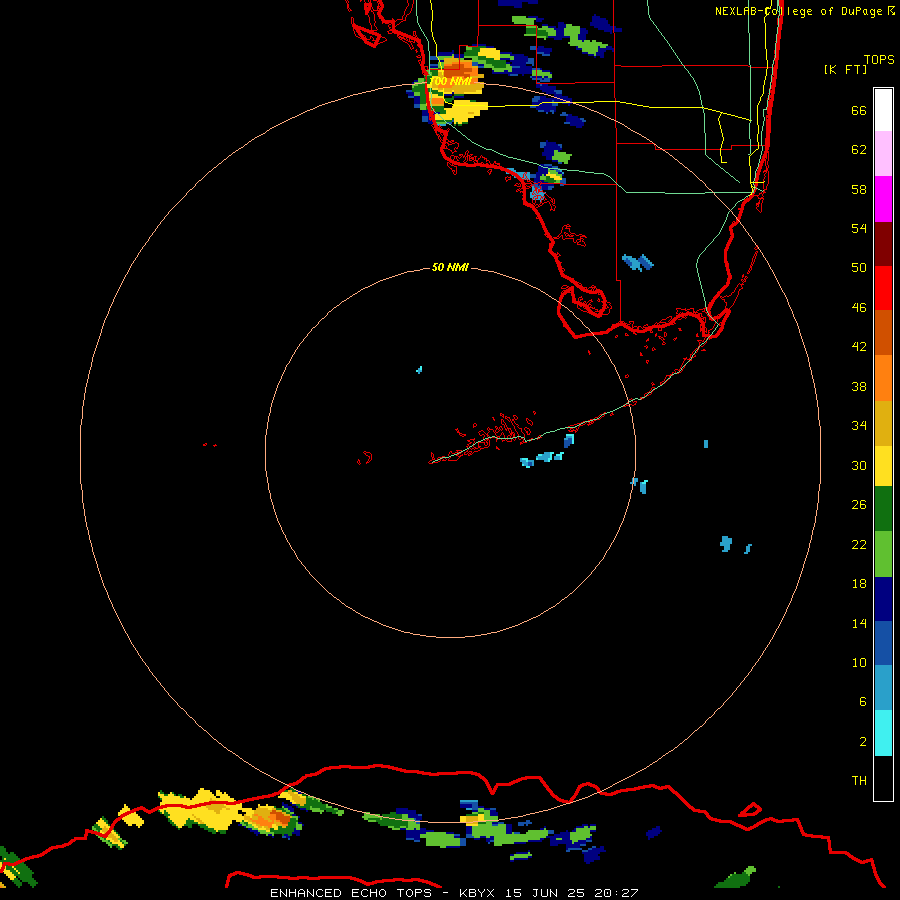Screen dimensions: 900x900
Task: Click the legend value 62
Action: coord(859,150)
